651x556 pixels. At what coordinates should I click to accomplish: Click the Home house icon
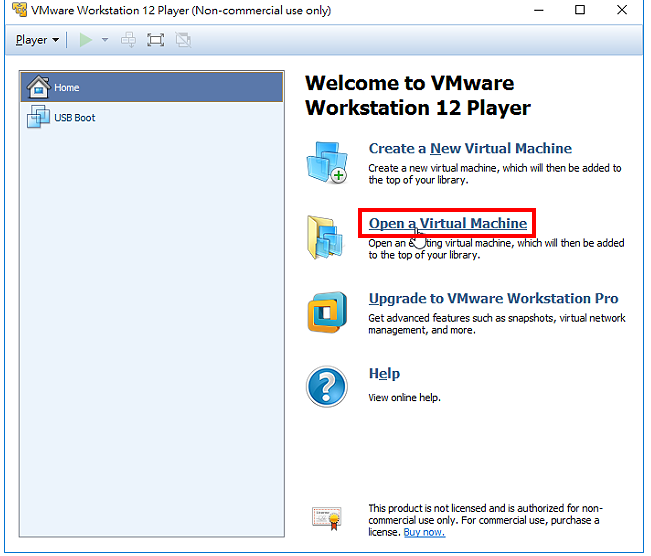(38, 86)
